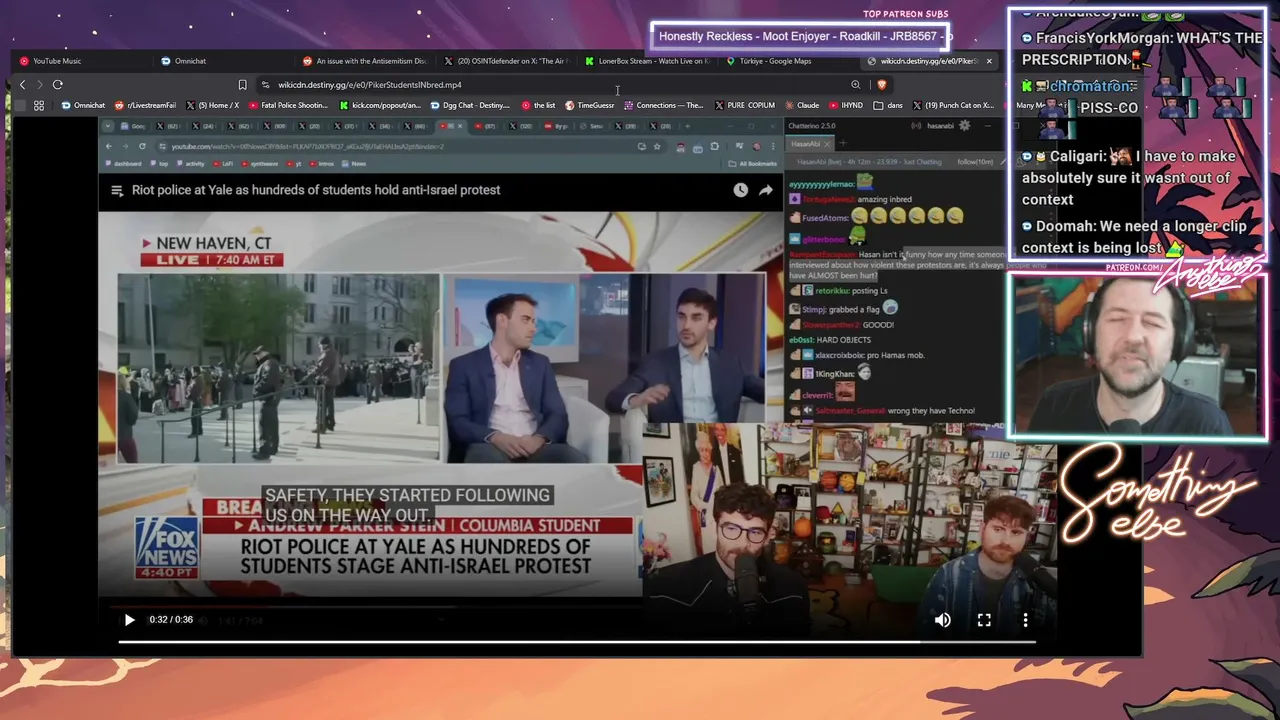This screenshot has height=720, width=1280.
Task: Open the kick.com/popout bookmark
Action: tap(381, 105)
